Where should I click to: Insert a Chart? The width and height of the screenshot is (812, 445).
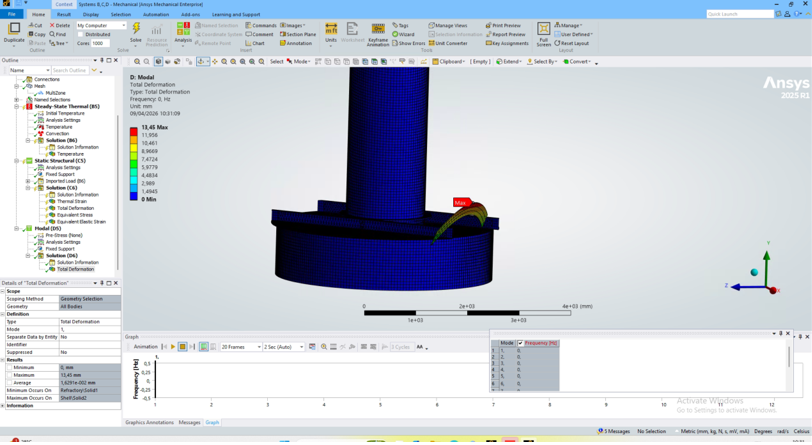pyautogui.click(x=255, y=43)
